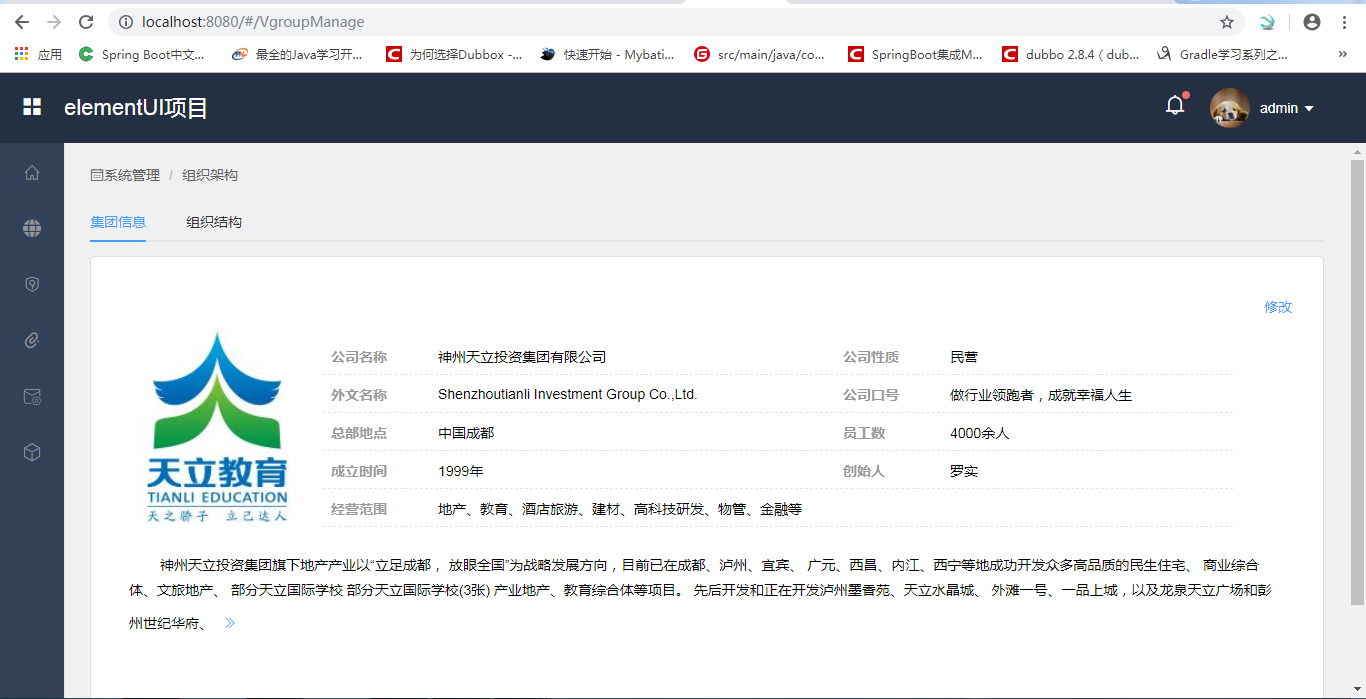
Task: Click the shield icon in sidebar
Action: (x=32, y=285)
